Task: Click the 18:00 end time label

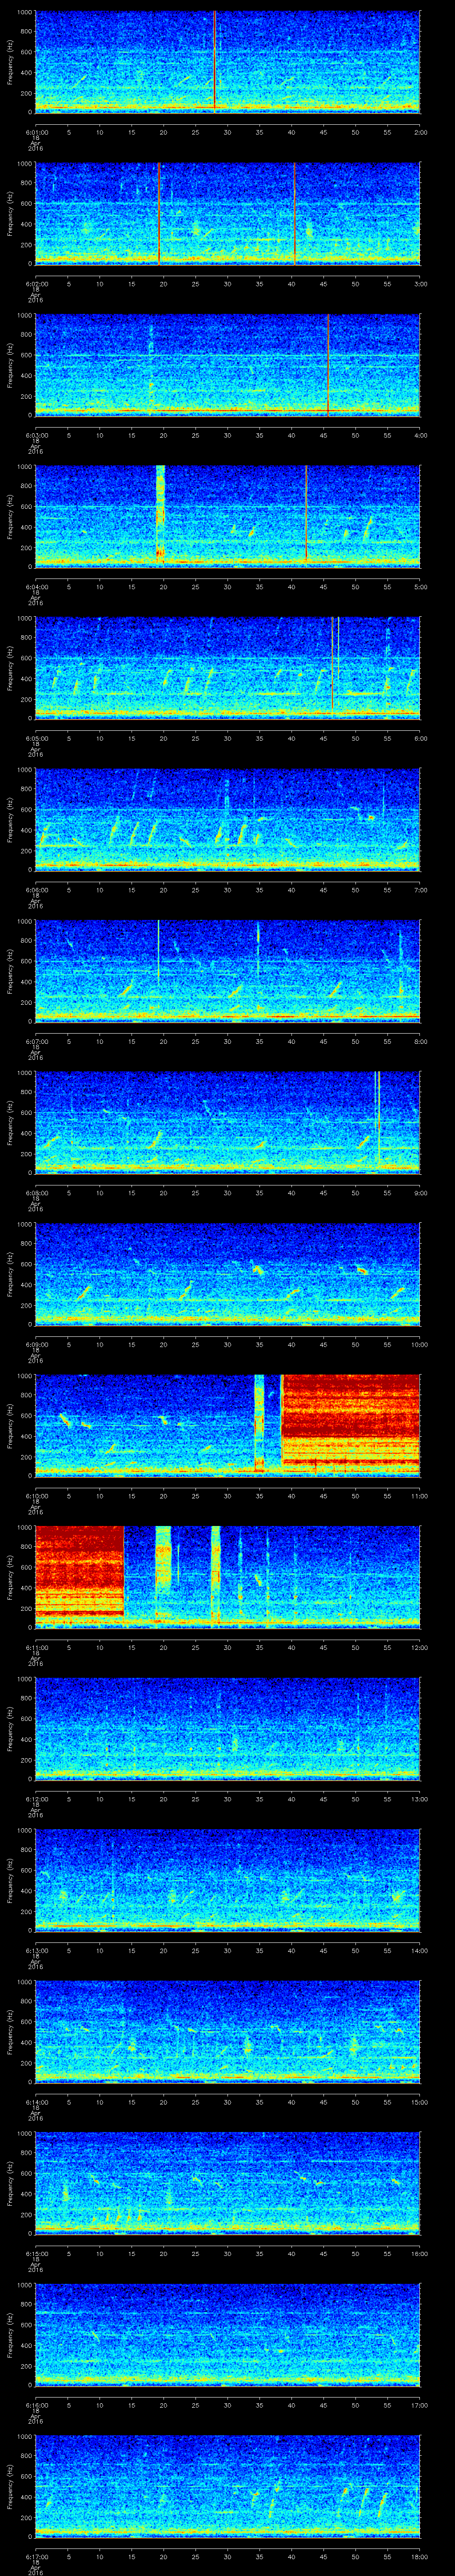Action: [419, 2556]
